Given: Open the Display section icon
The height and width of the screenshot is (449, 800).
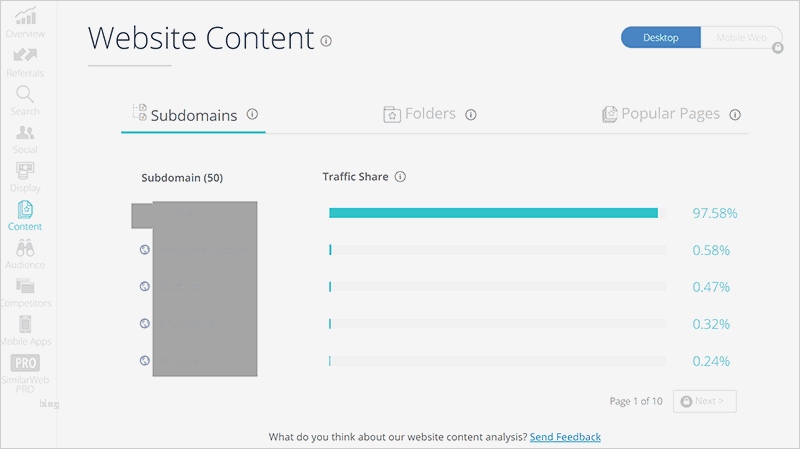Looking at the screenshot, I should (x=25, y=171).
